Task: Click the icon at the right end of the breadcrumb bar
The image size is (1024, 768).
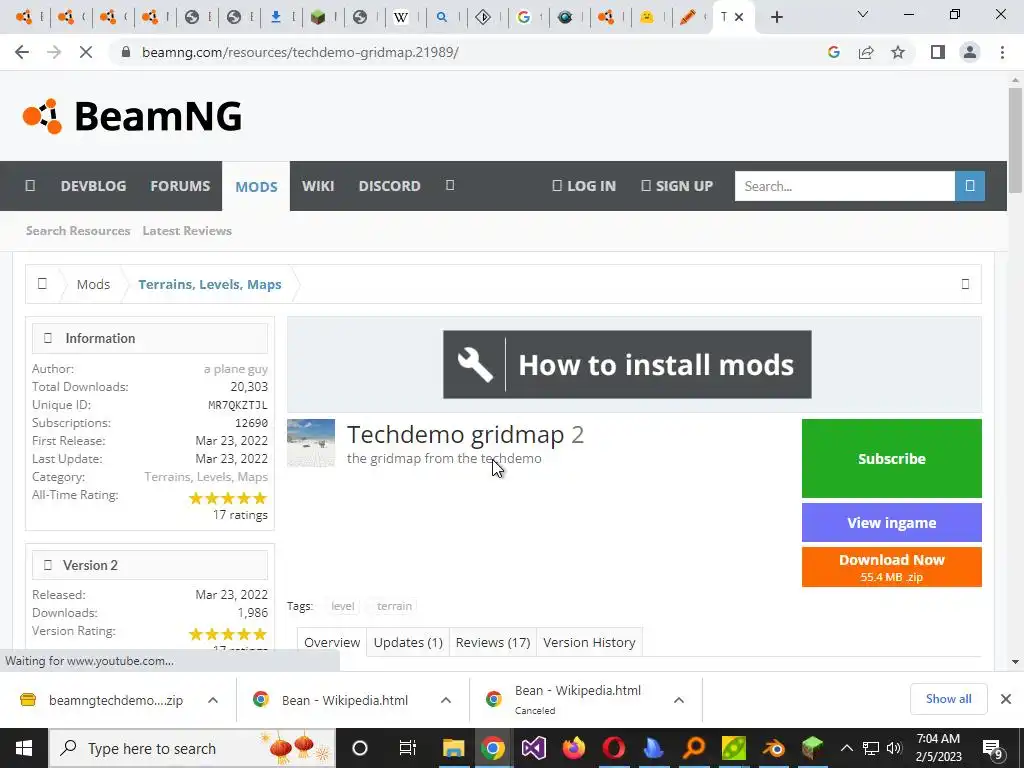Action: [965, 284]
